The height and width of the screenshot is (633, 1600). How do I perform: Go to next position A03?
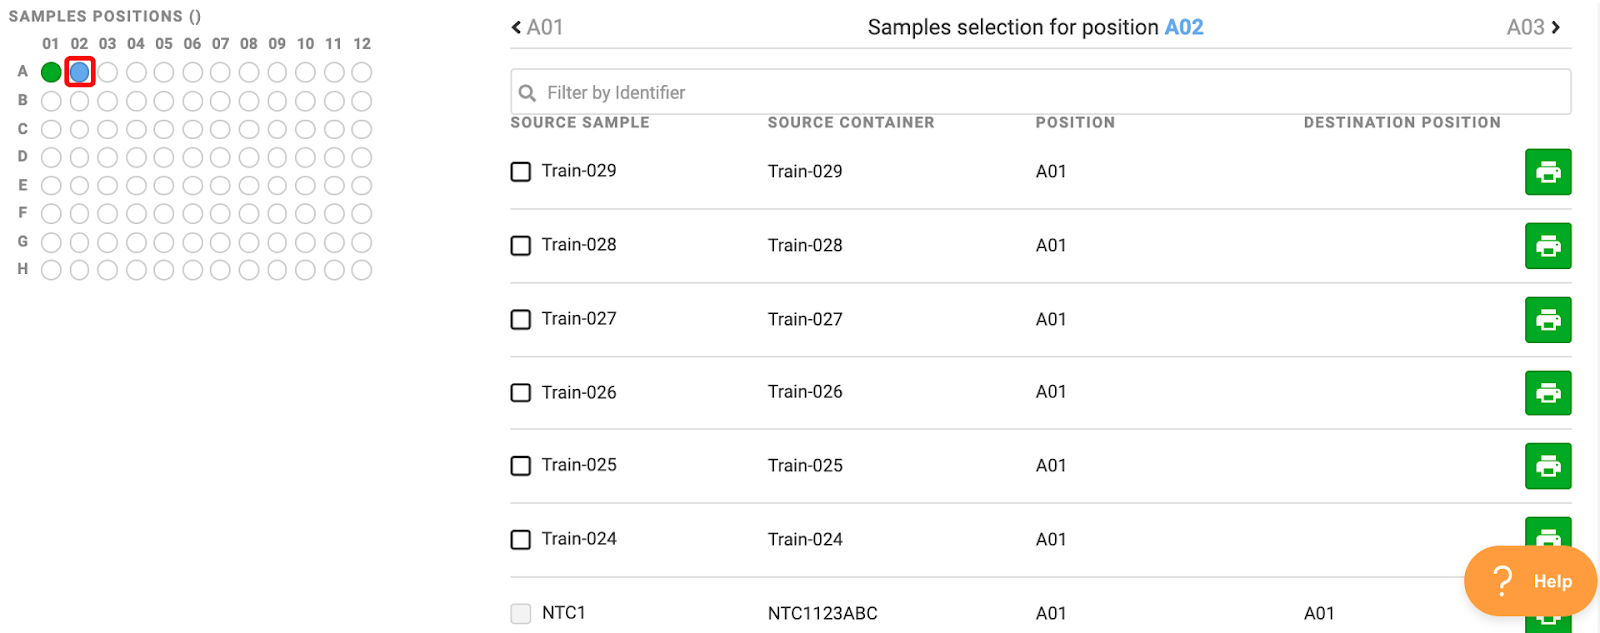tap(1534, 27)
